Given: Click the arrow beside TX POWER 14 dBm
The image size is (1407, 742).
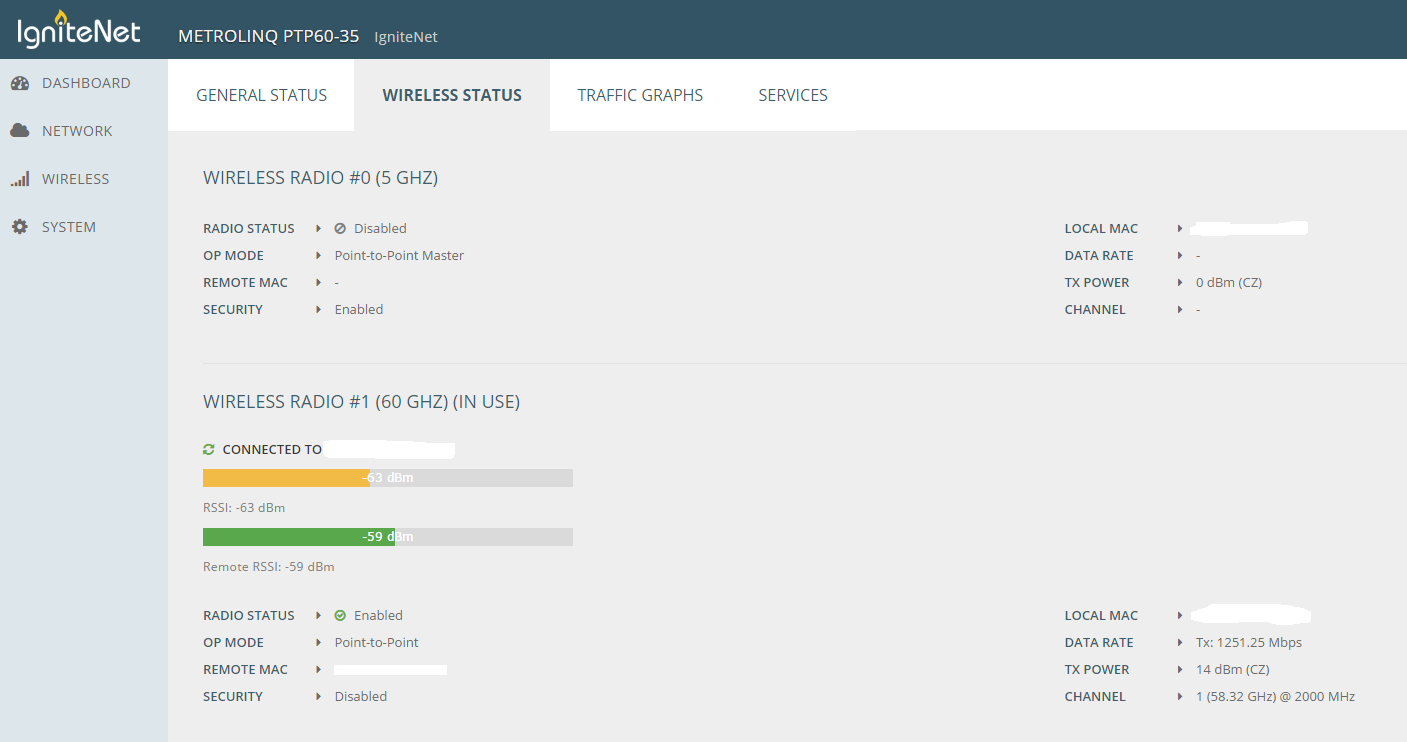Looking at the screenshot, I should [x=1181, y=670].
